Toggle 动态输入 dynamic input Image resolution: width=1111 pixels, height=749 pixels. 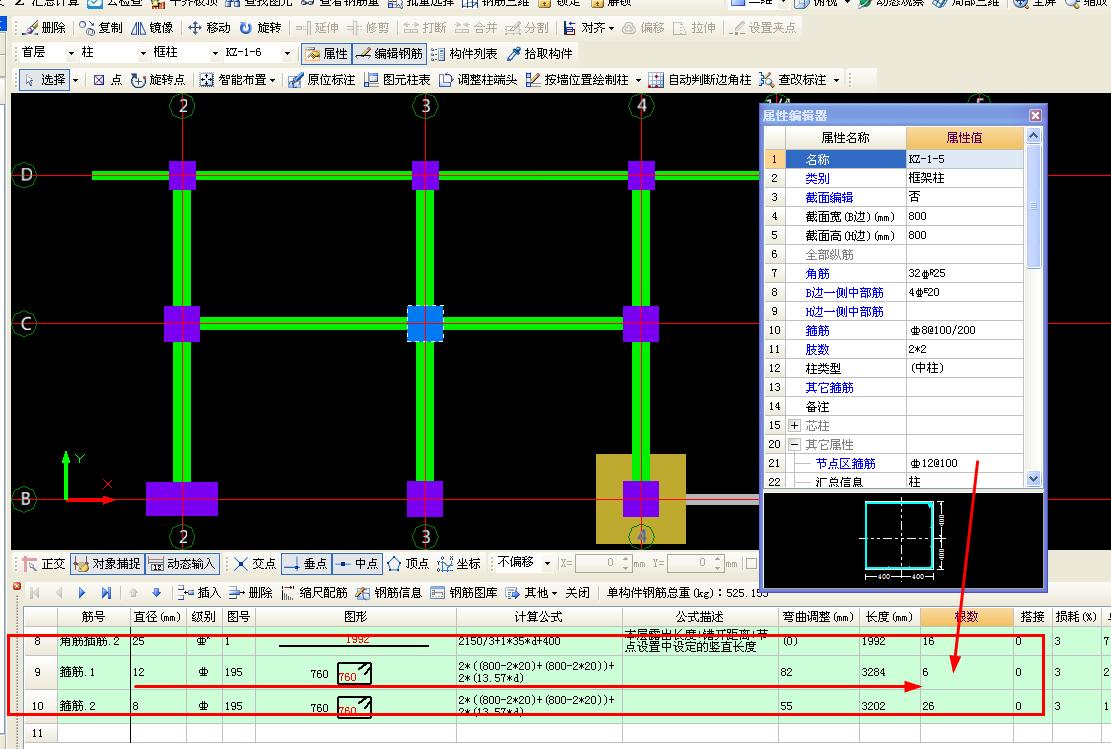tap(182, 564)
